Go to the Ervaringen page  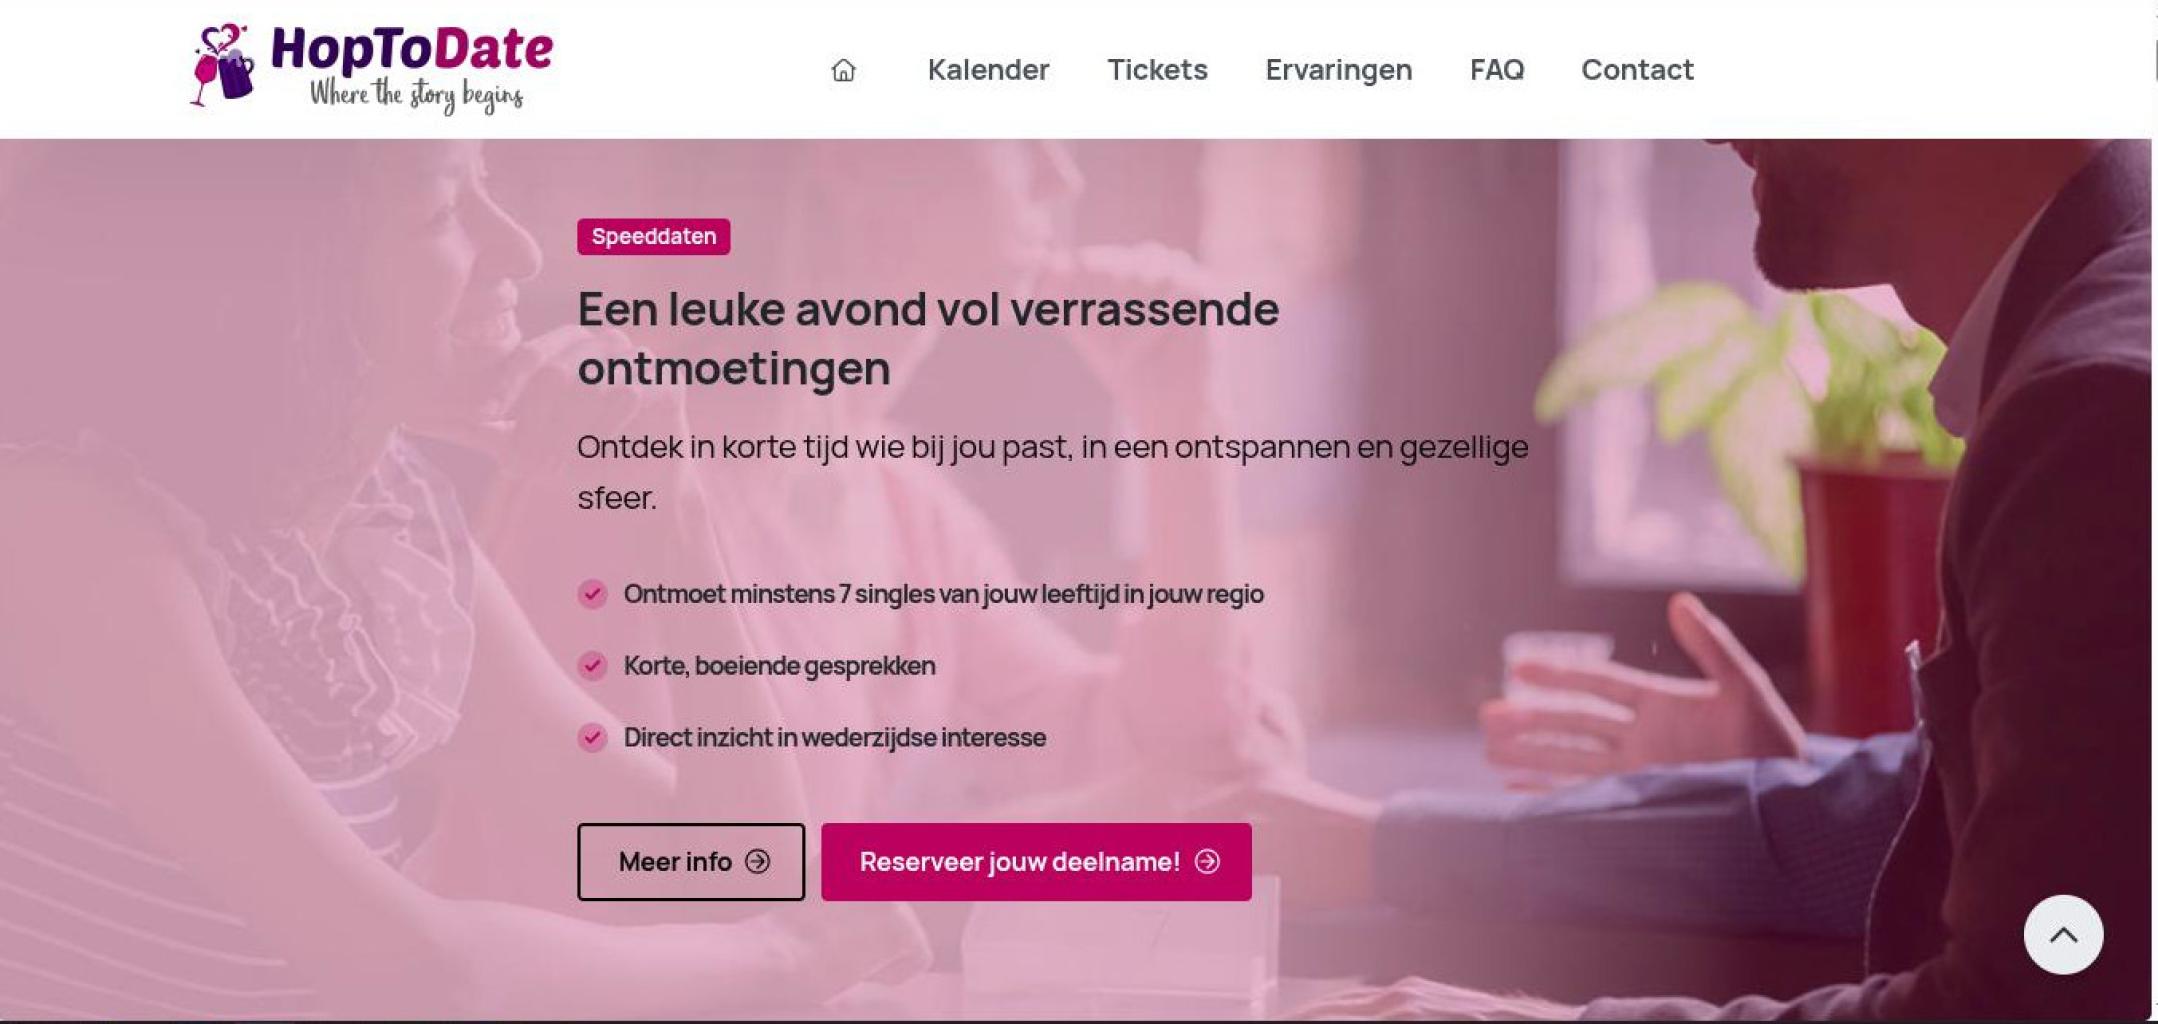[1338, 70]
